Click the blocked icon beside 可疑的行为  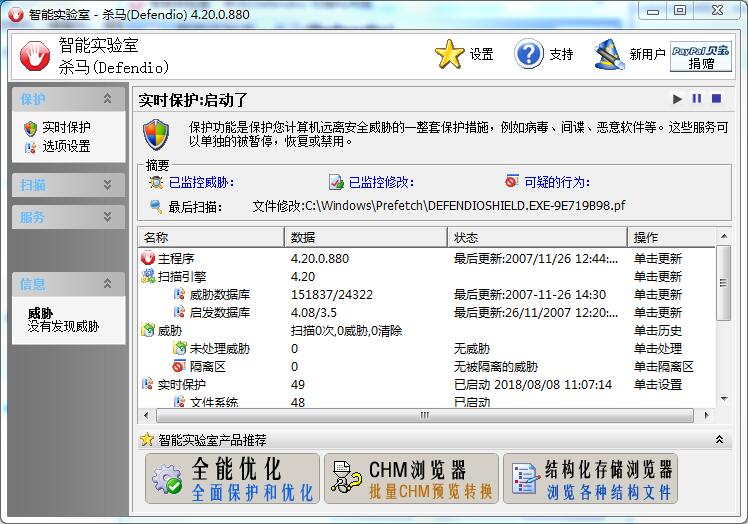[x=512, y=181]
